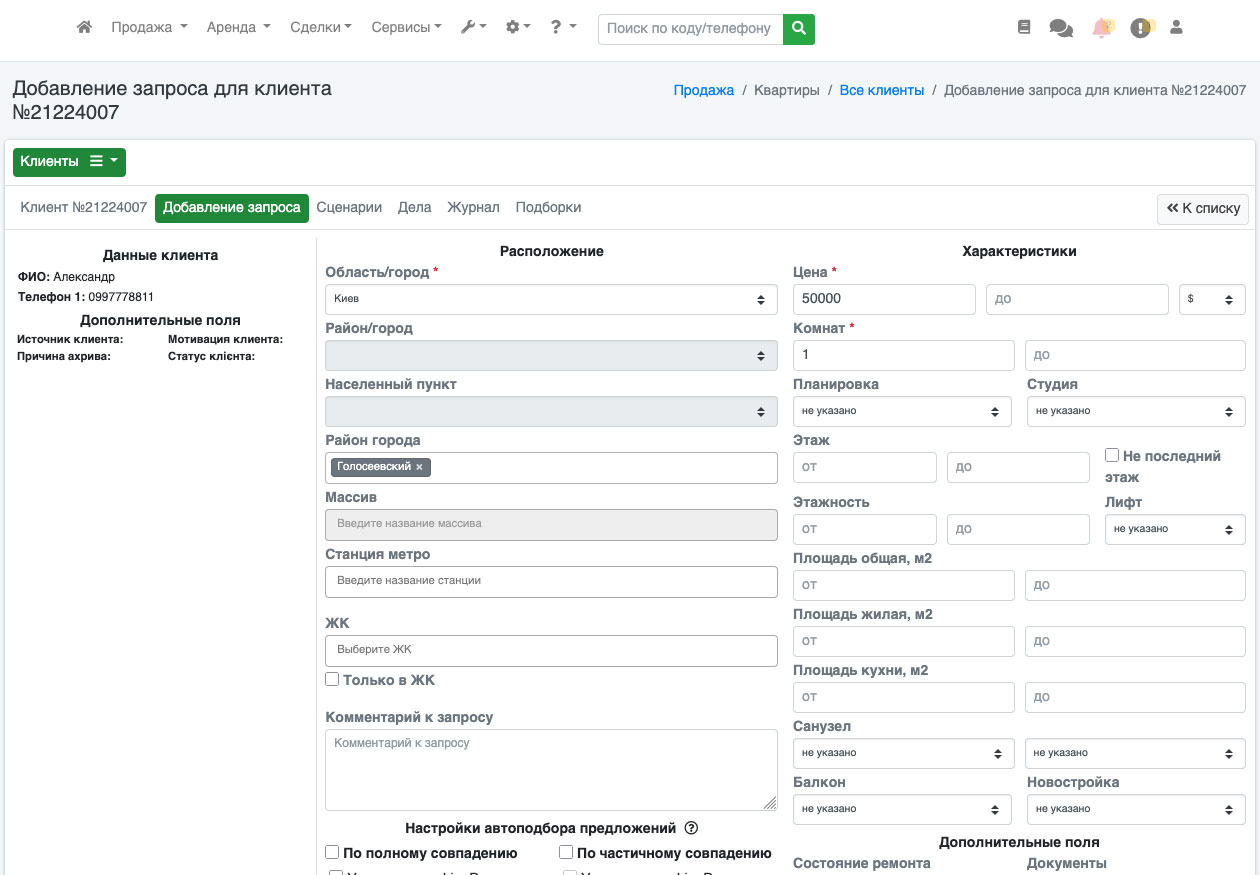Remove the Голосеевский district tag

pyautogui.click(x=419, y=467)
